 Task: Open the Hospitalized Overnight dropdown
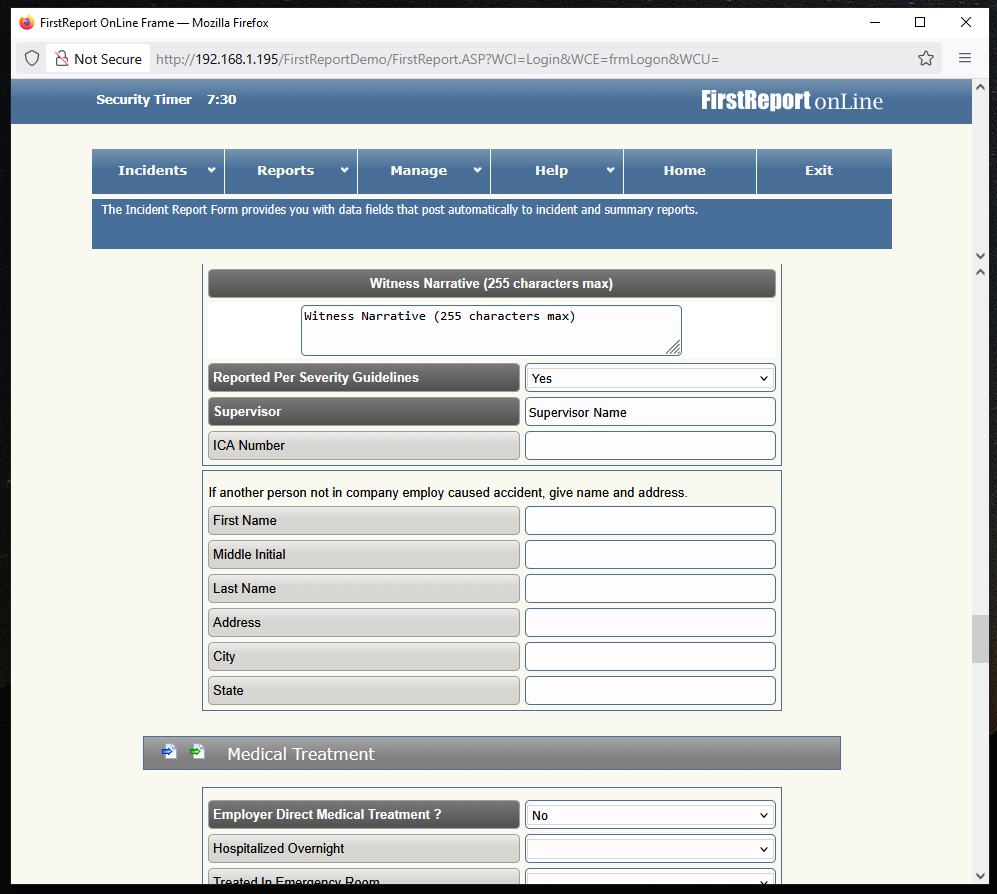coord(650,849)
